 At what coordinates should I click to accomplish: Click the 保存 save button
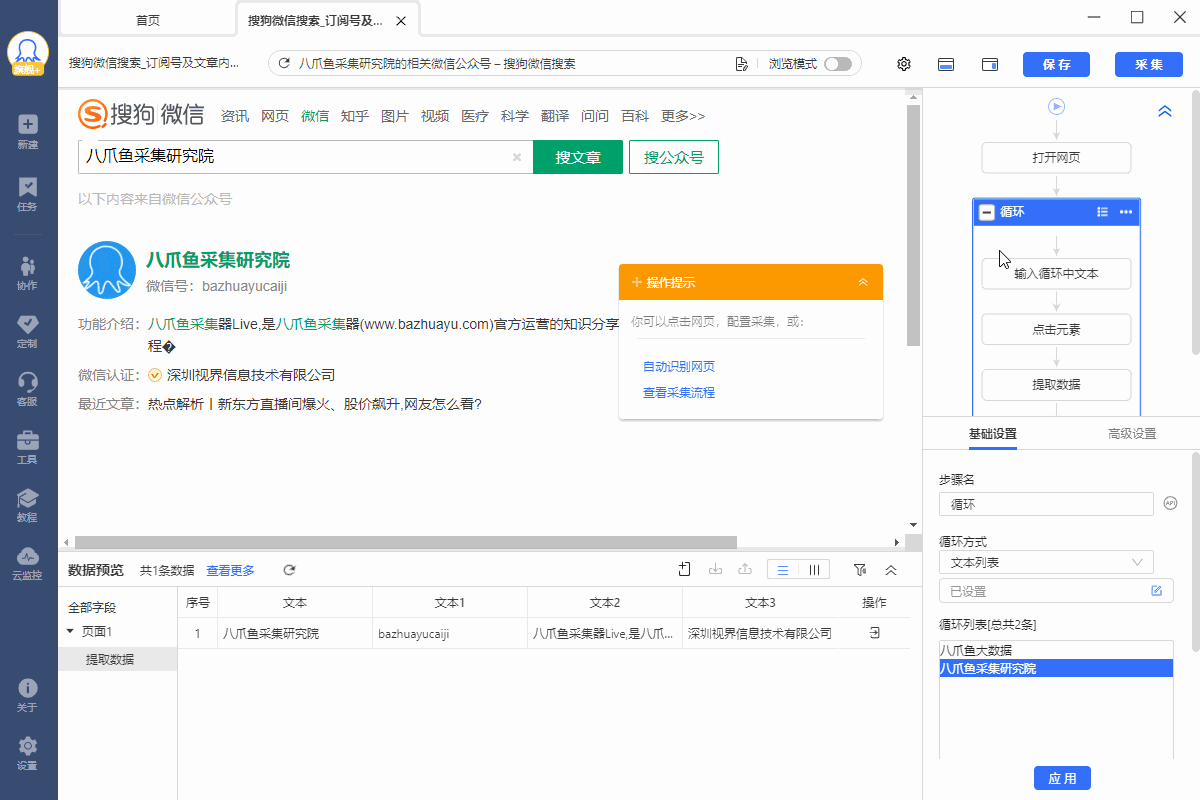[1056, 64]
